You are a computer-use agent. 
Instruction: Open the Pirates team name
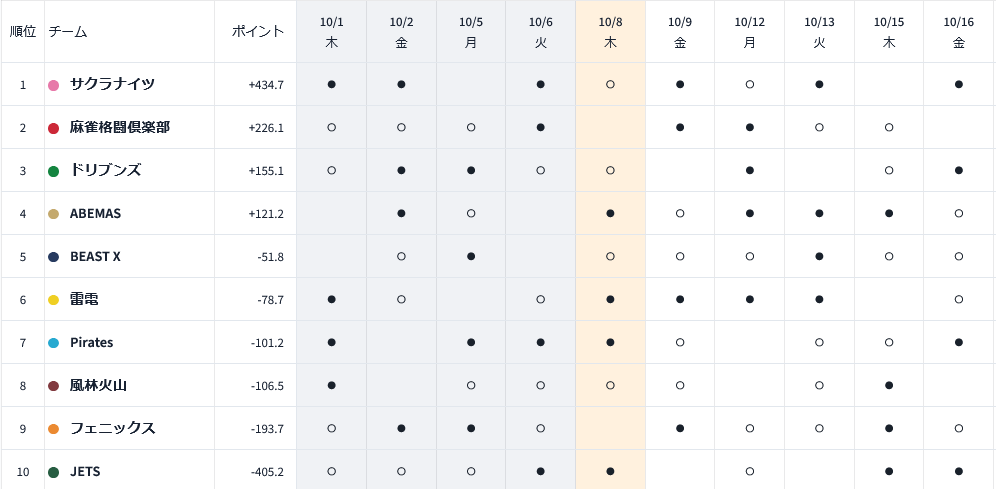tap(91, 342)
